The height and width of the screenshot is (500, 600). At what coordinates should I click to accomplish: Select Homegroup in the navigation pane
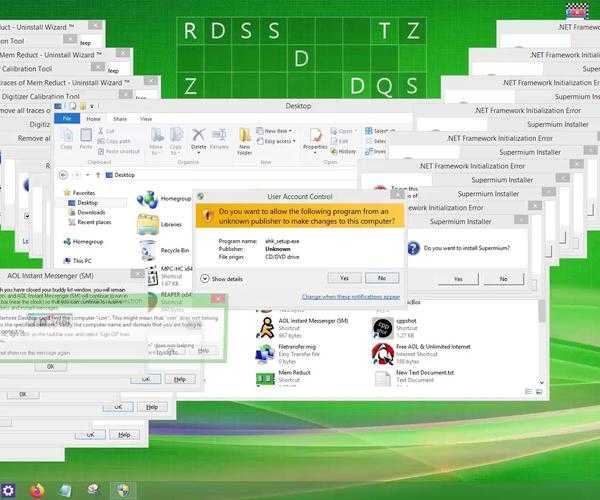click(83, 242)
